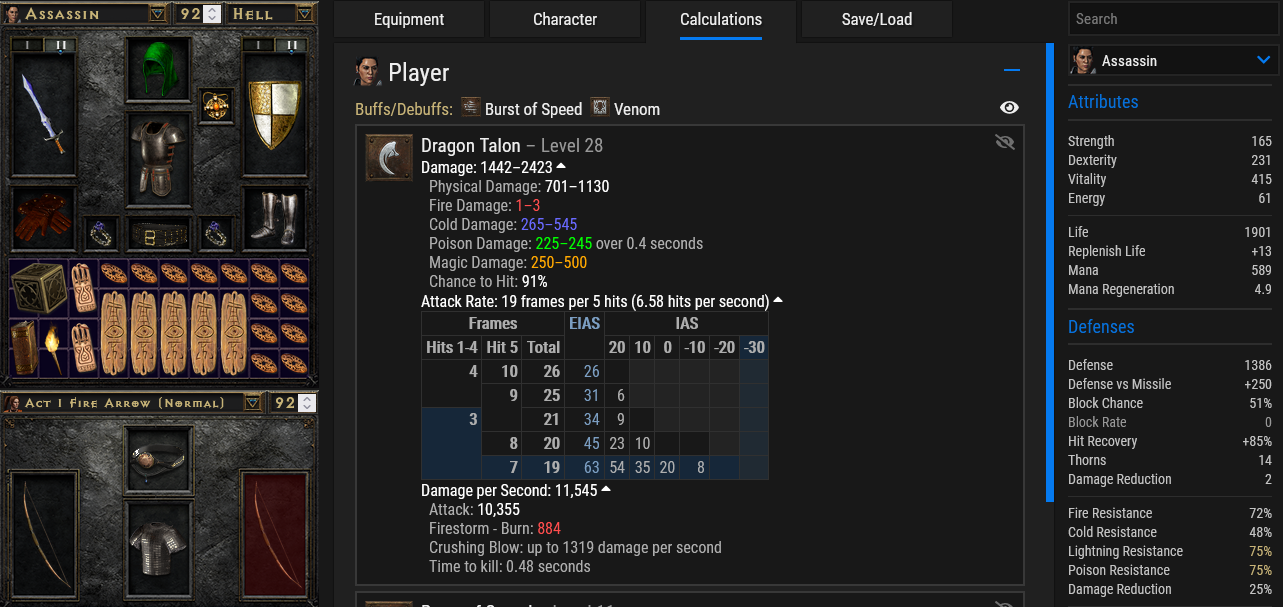1283x607 pixels.
Task: Switch to weapon set II on left
Action: coord(59,46)
